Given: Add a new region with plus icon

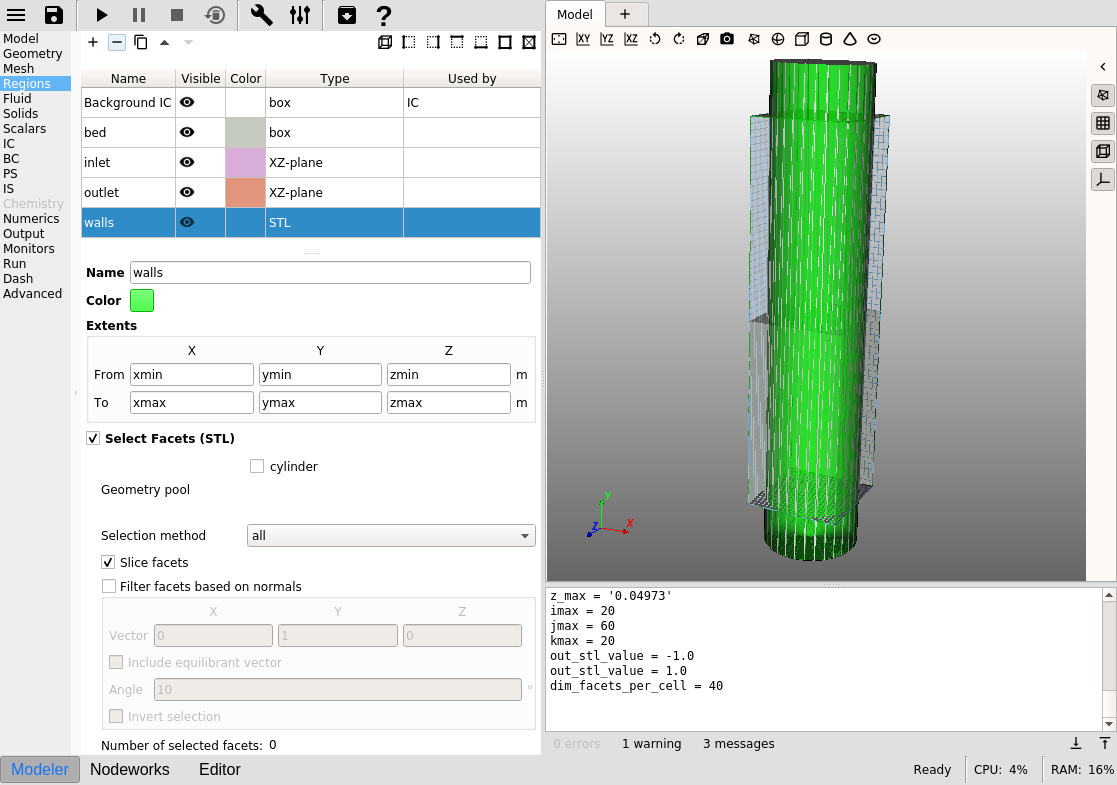Looking at the screenshot, I should click(93, 42).
